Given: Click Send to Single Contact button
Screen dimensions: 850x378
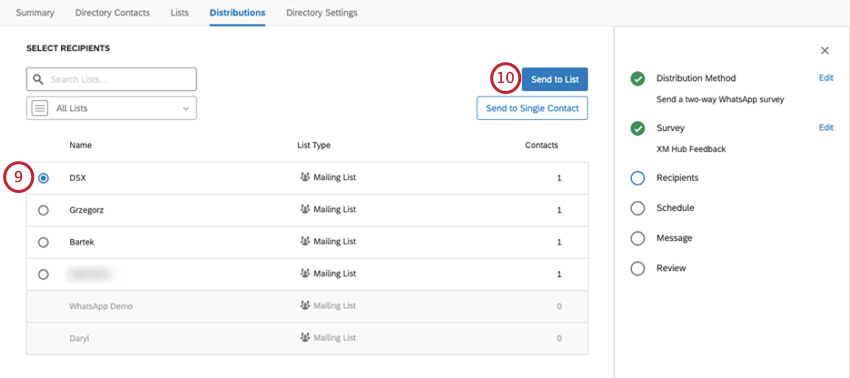Looking at the screenshot, I should click(532, 108).
